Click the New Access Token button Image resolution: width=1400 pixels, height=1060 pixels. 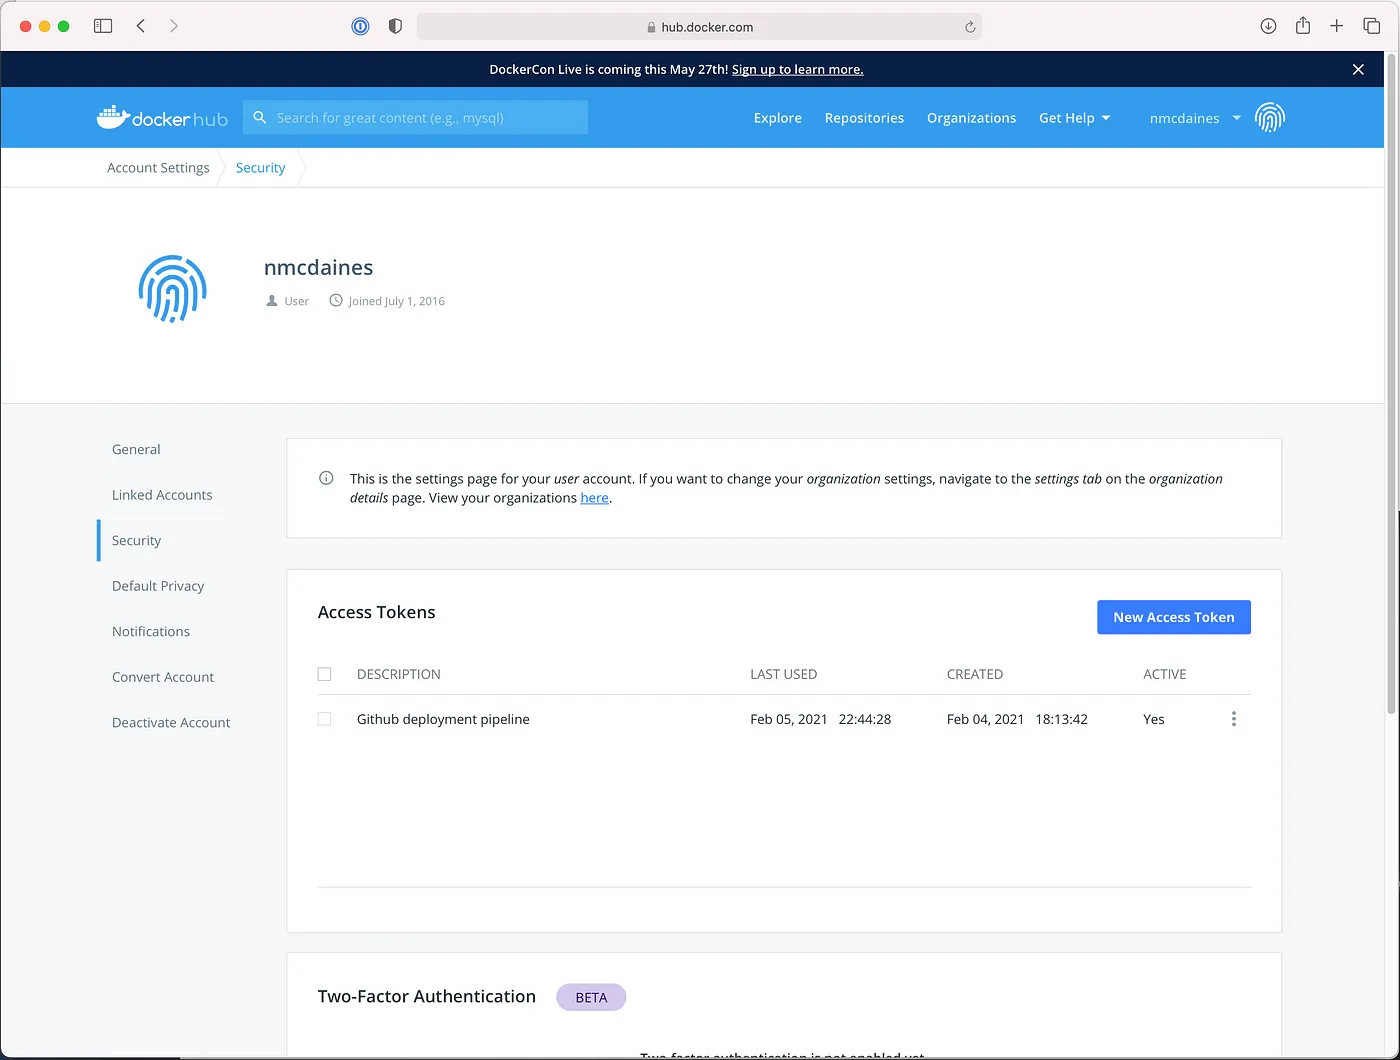coord(1173,617)
